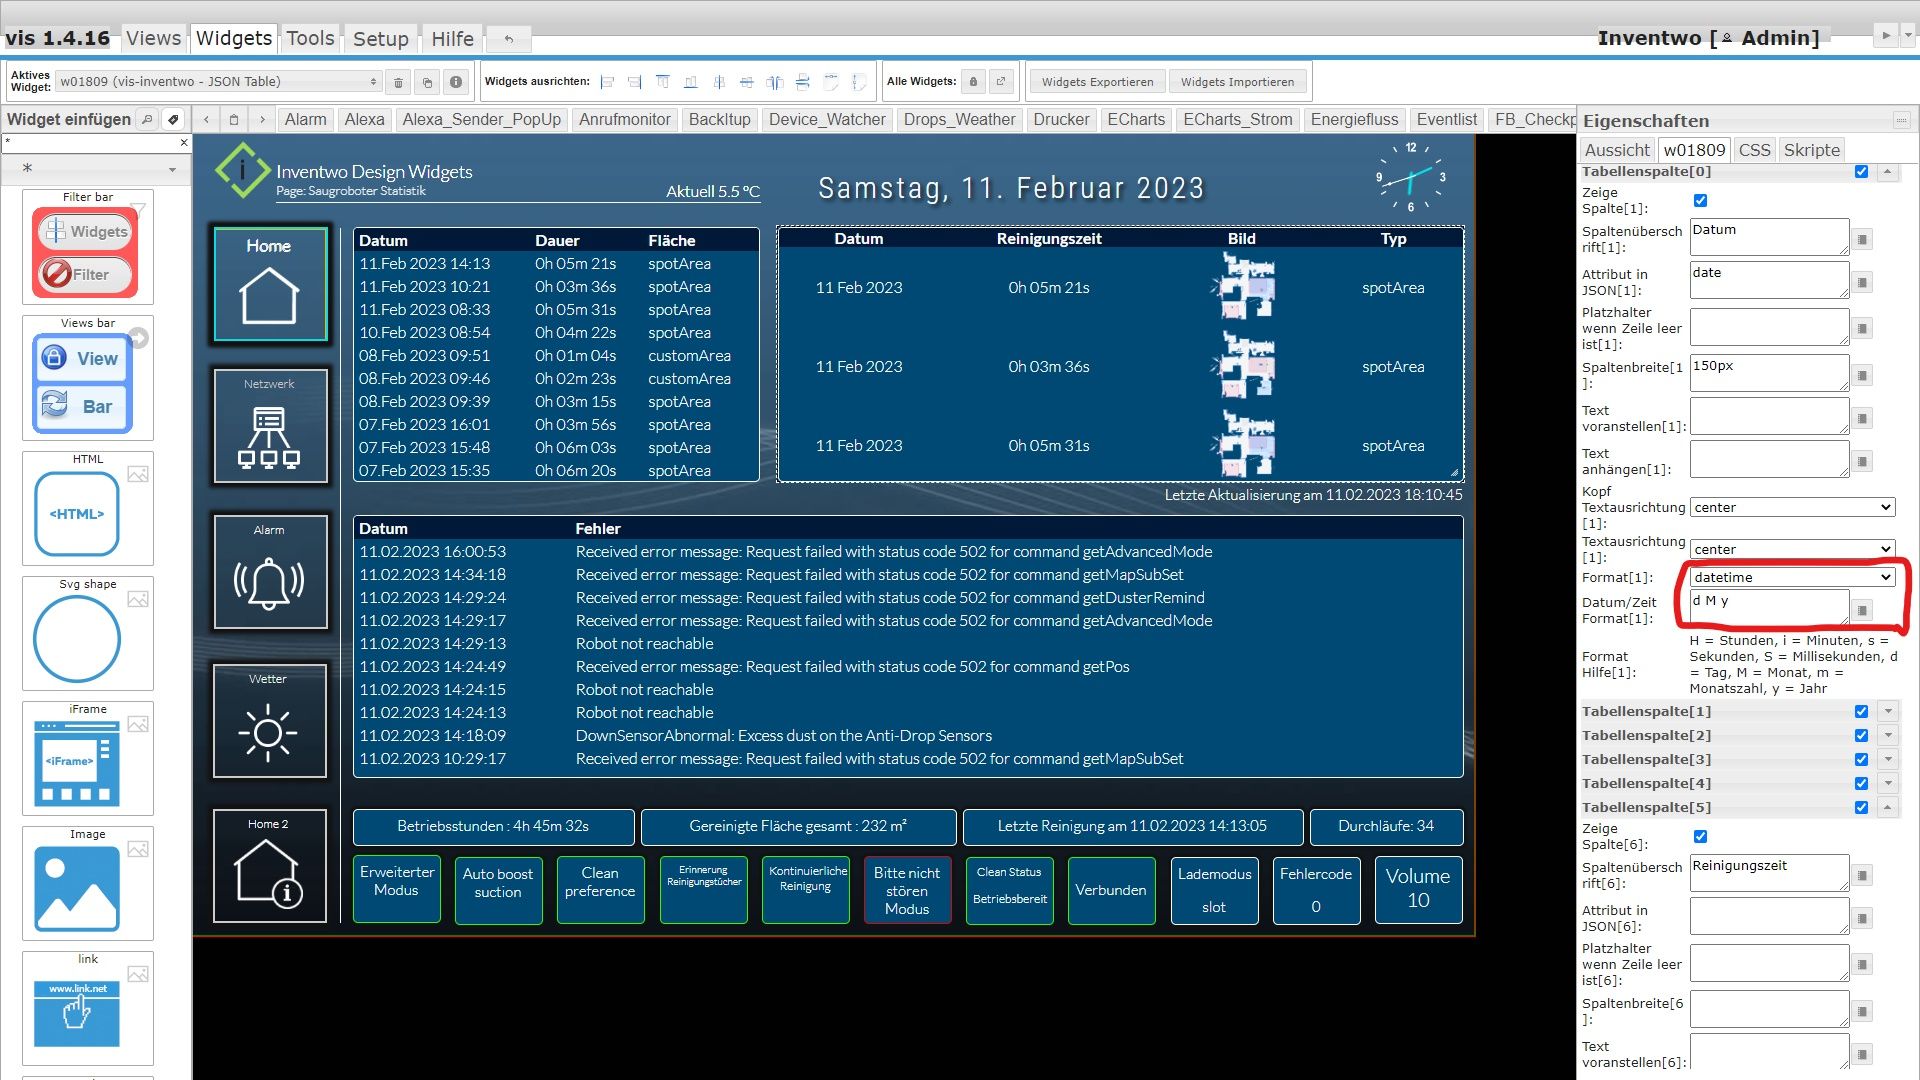Click the Spaltenüberschrift[1] Datum field
Screen dimensions: 1920x1080
tap(1769, 238)
